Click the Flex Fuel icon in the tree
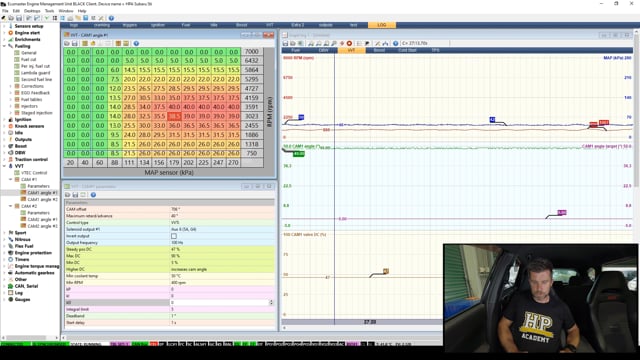The image size is (640, 360). click(x=11, y=246)
